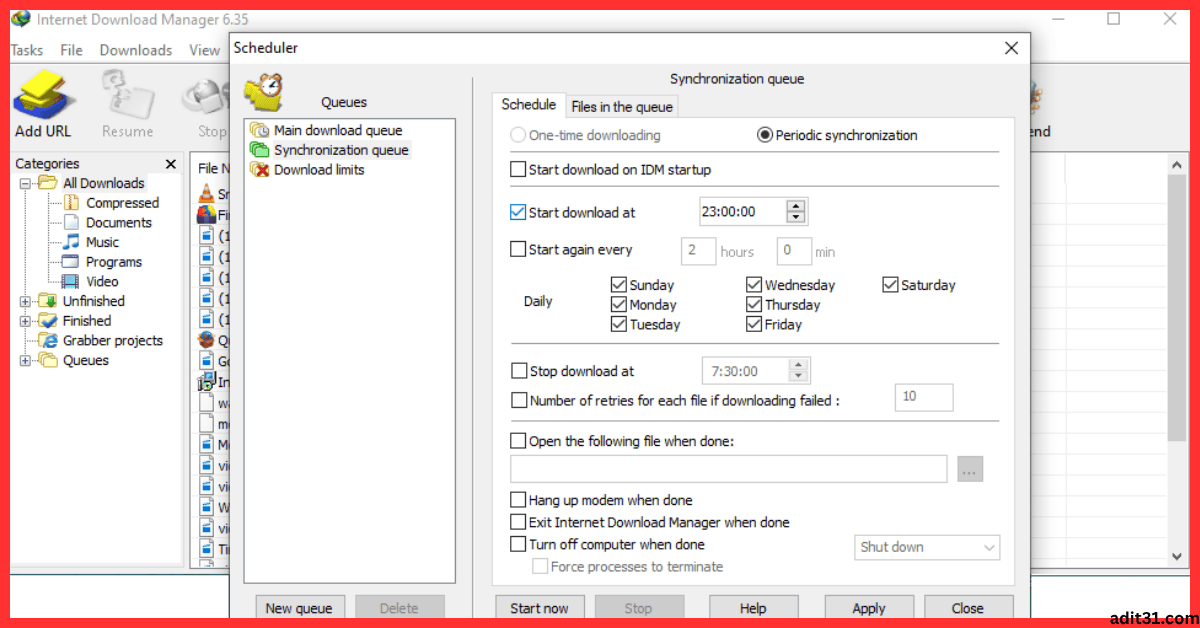The width and height of the screenshot is (1200, 628).
Task: Enable Number of retries for each file
Action: [518, 400]
